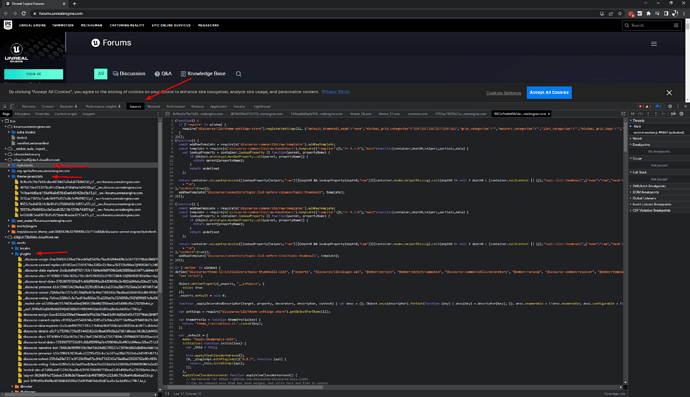Click the pause script execution icon
Screen dimensions: 690x397
click(x=633, y=114)
